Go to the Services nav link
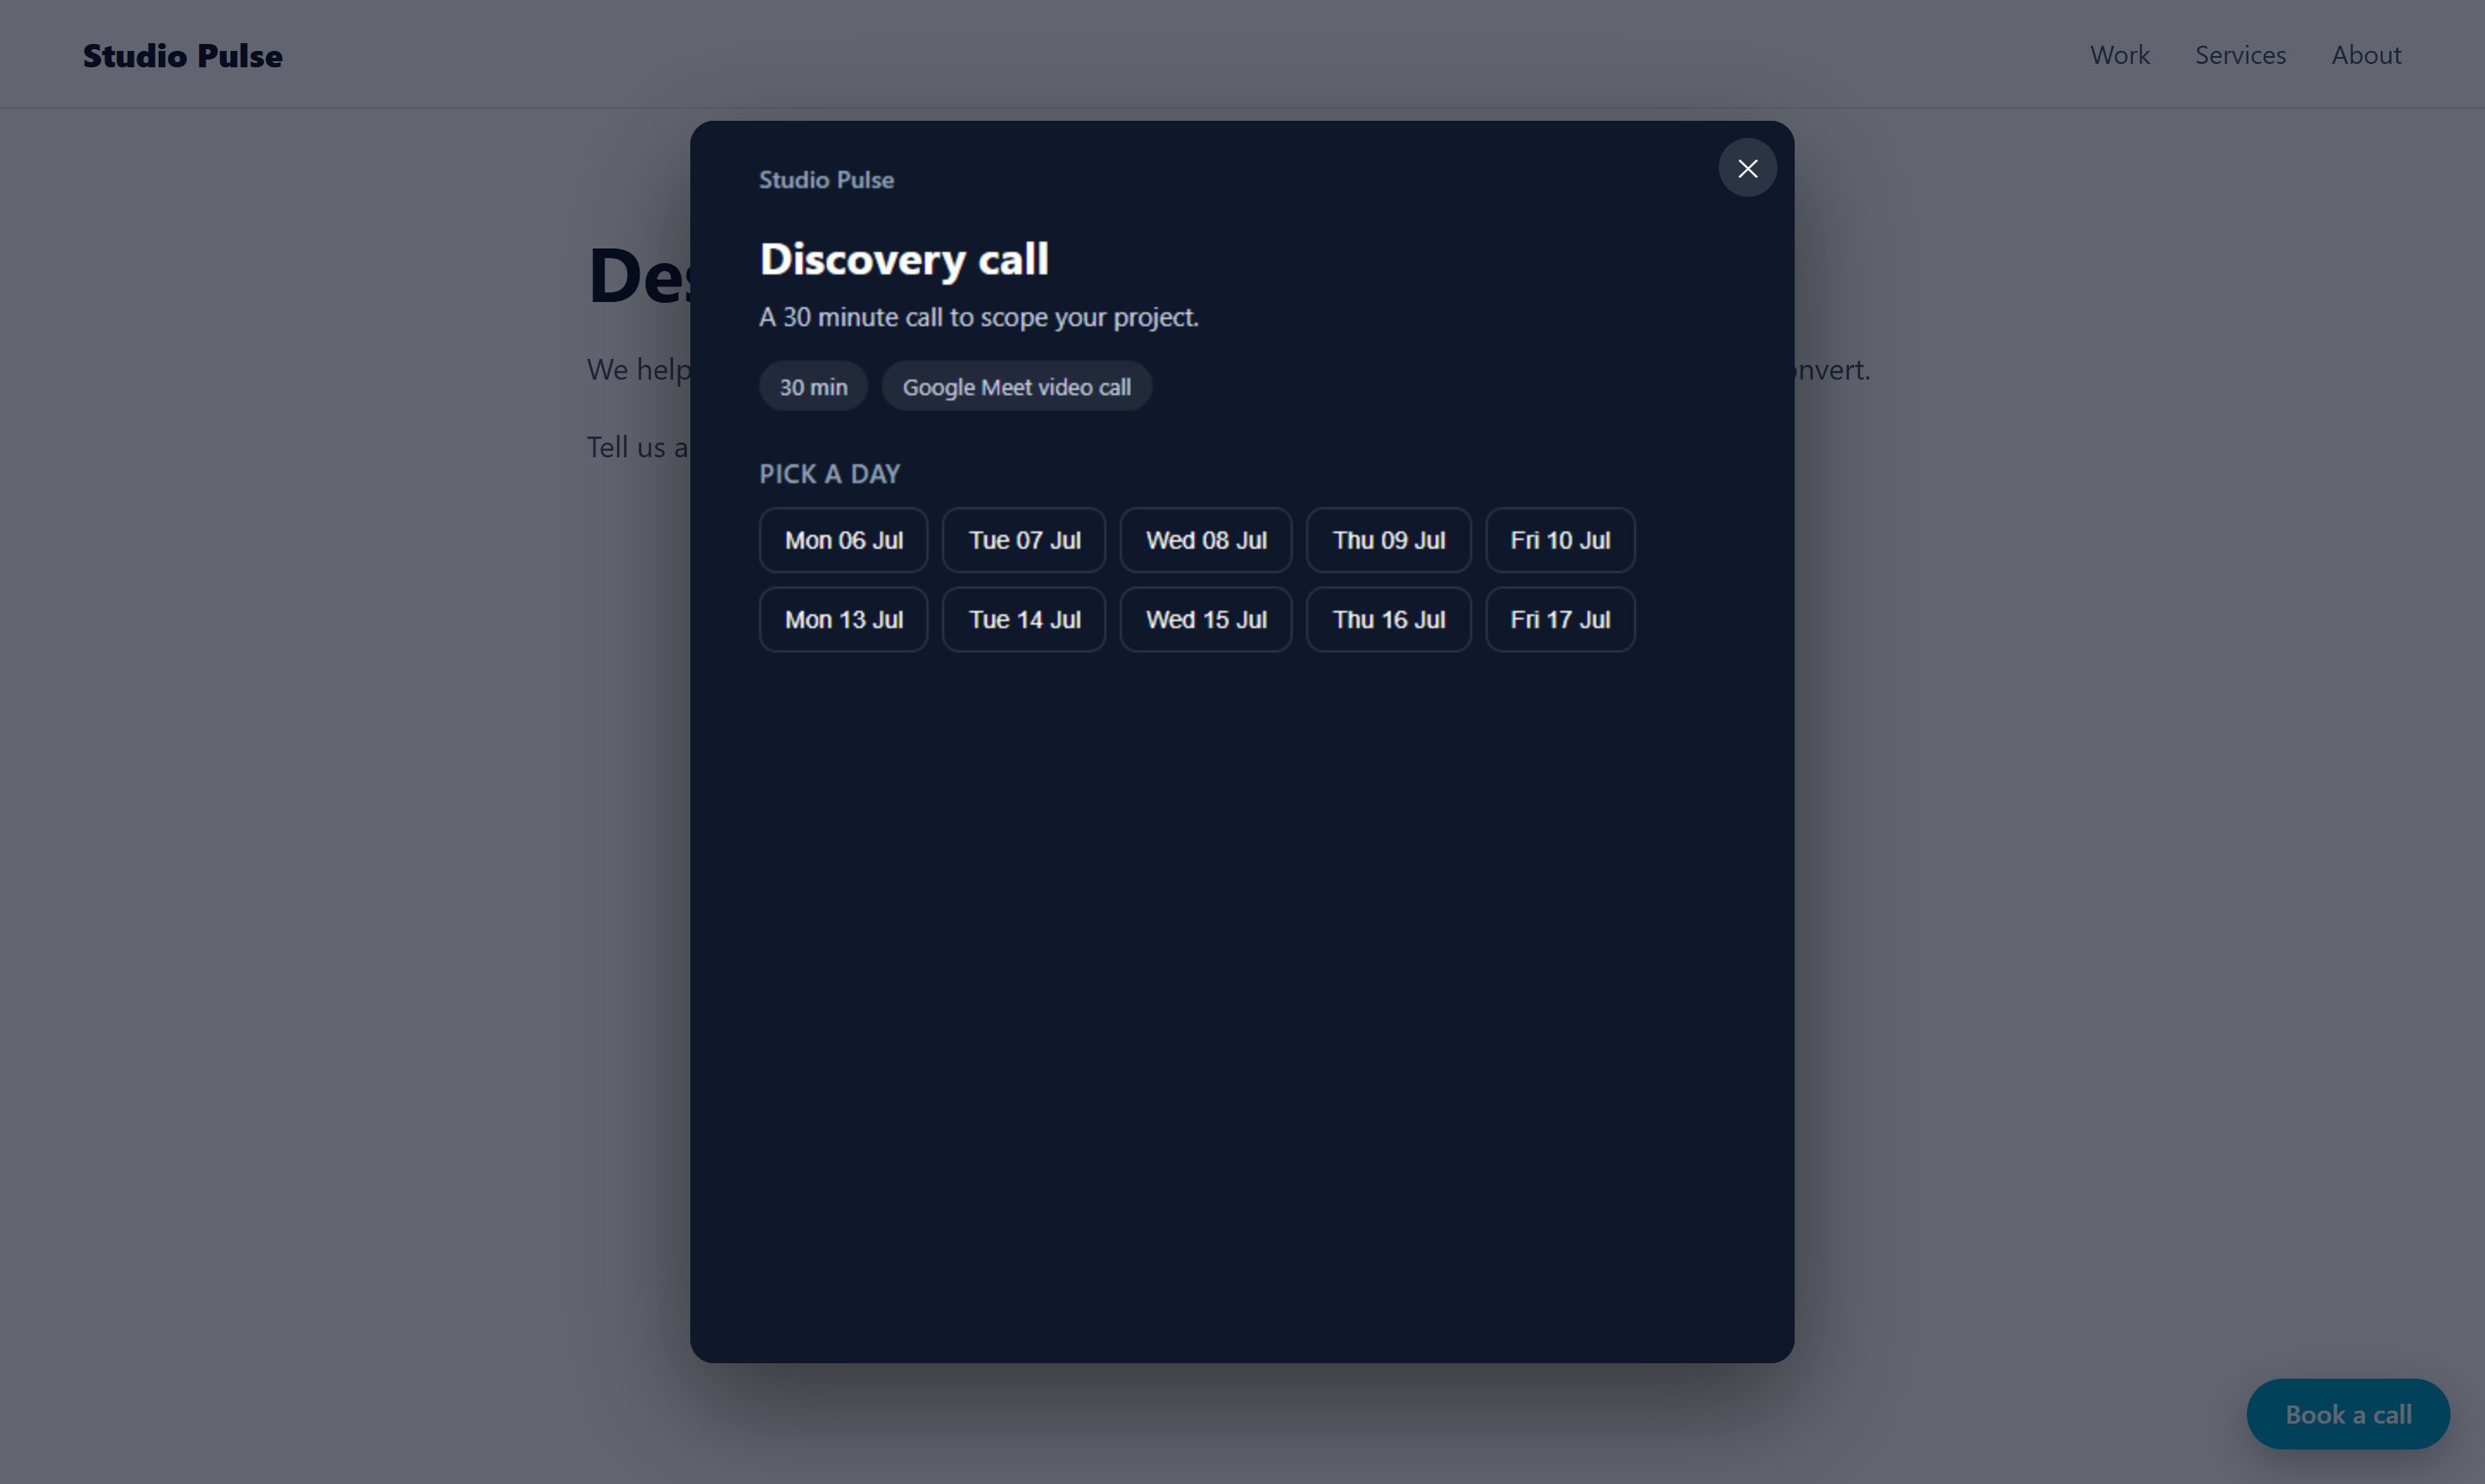This screenshot has height=1484, width=2485. click(x=2240, y=55)
